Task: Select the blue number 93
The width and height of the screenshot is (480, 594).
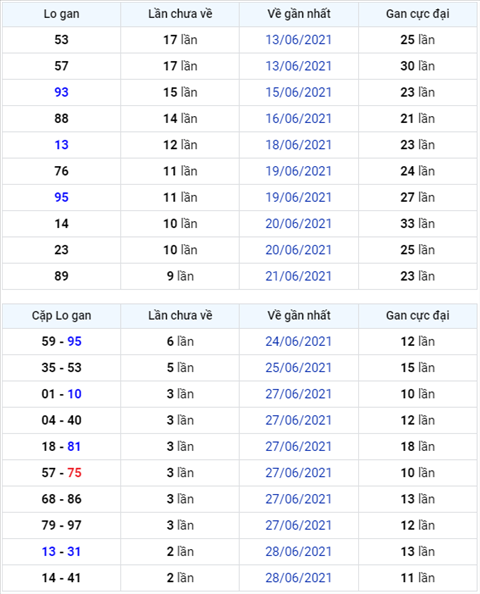Action: point(61,92)
